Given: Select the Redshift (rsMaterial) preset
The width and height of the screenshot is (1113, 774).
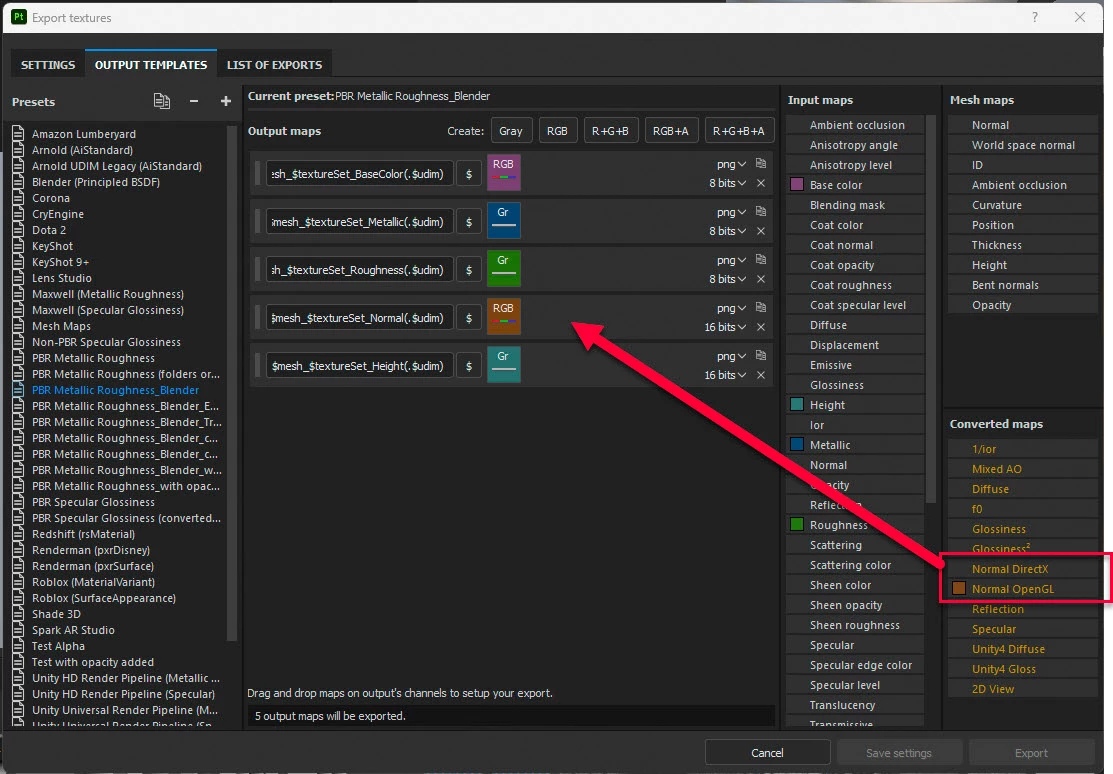Looking at the screenshot, I should coord(83,534).
